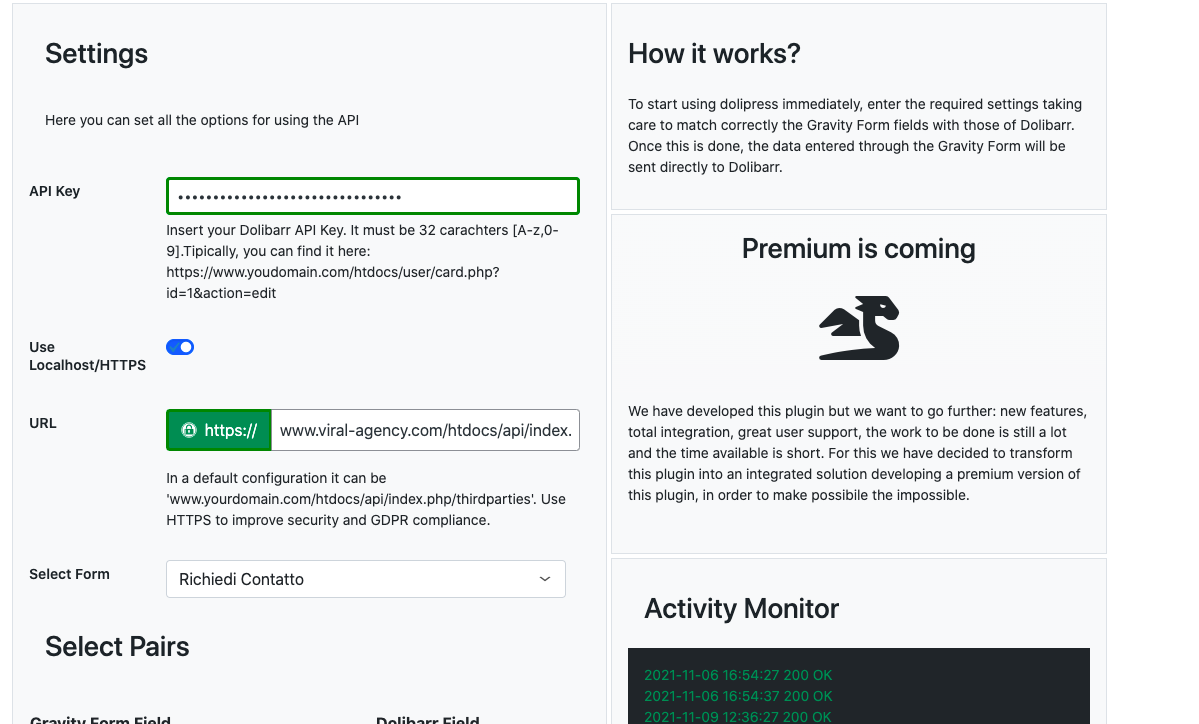Toggle the Use Localhost/HTTPS switch
1199x724 pixels.
[x=180, y=347]
